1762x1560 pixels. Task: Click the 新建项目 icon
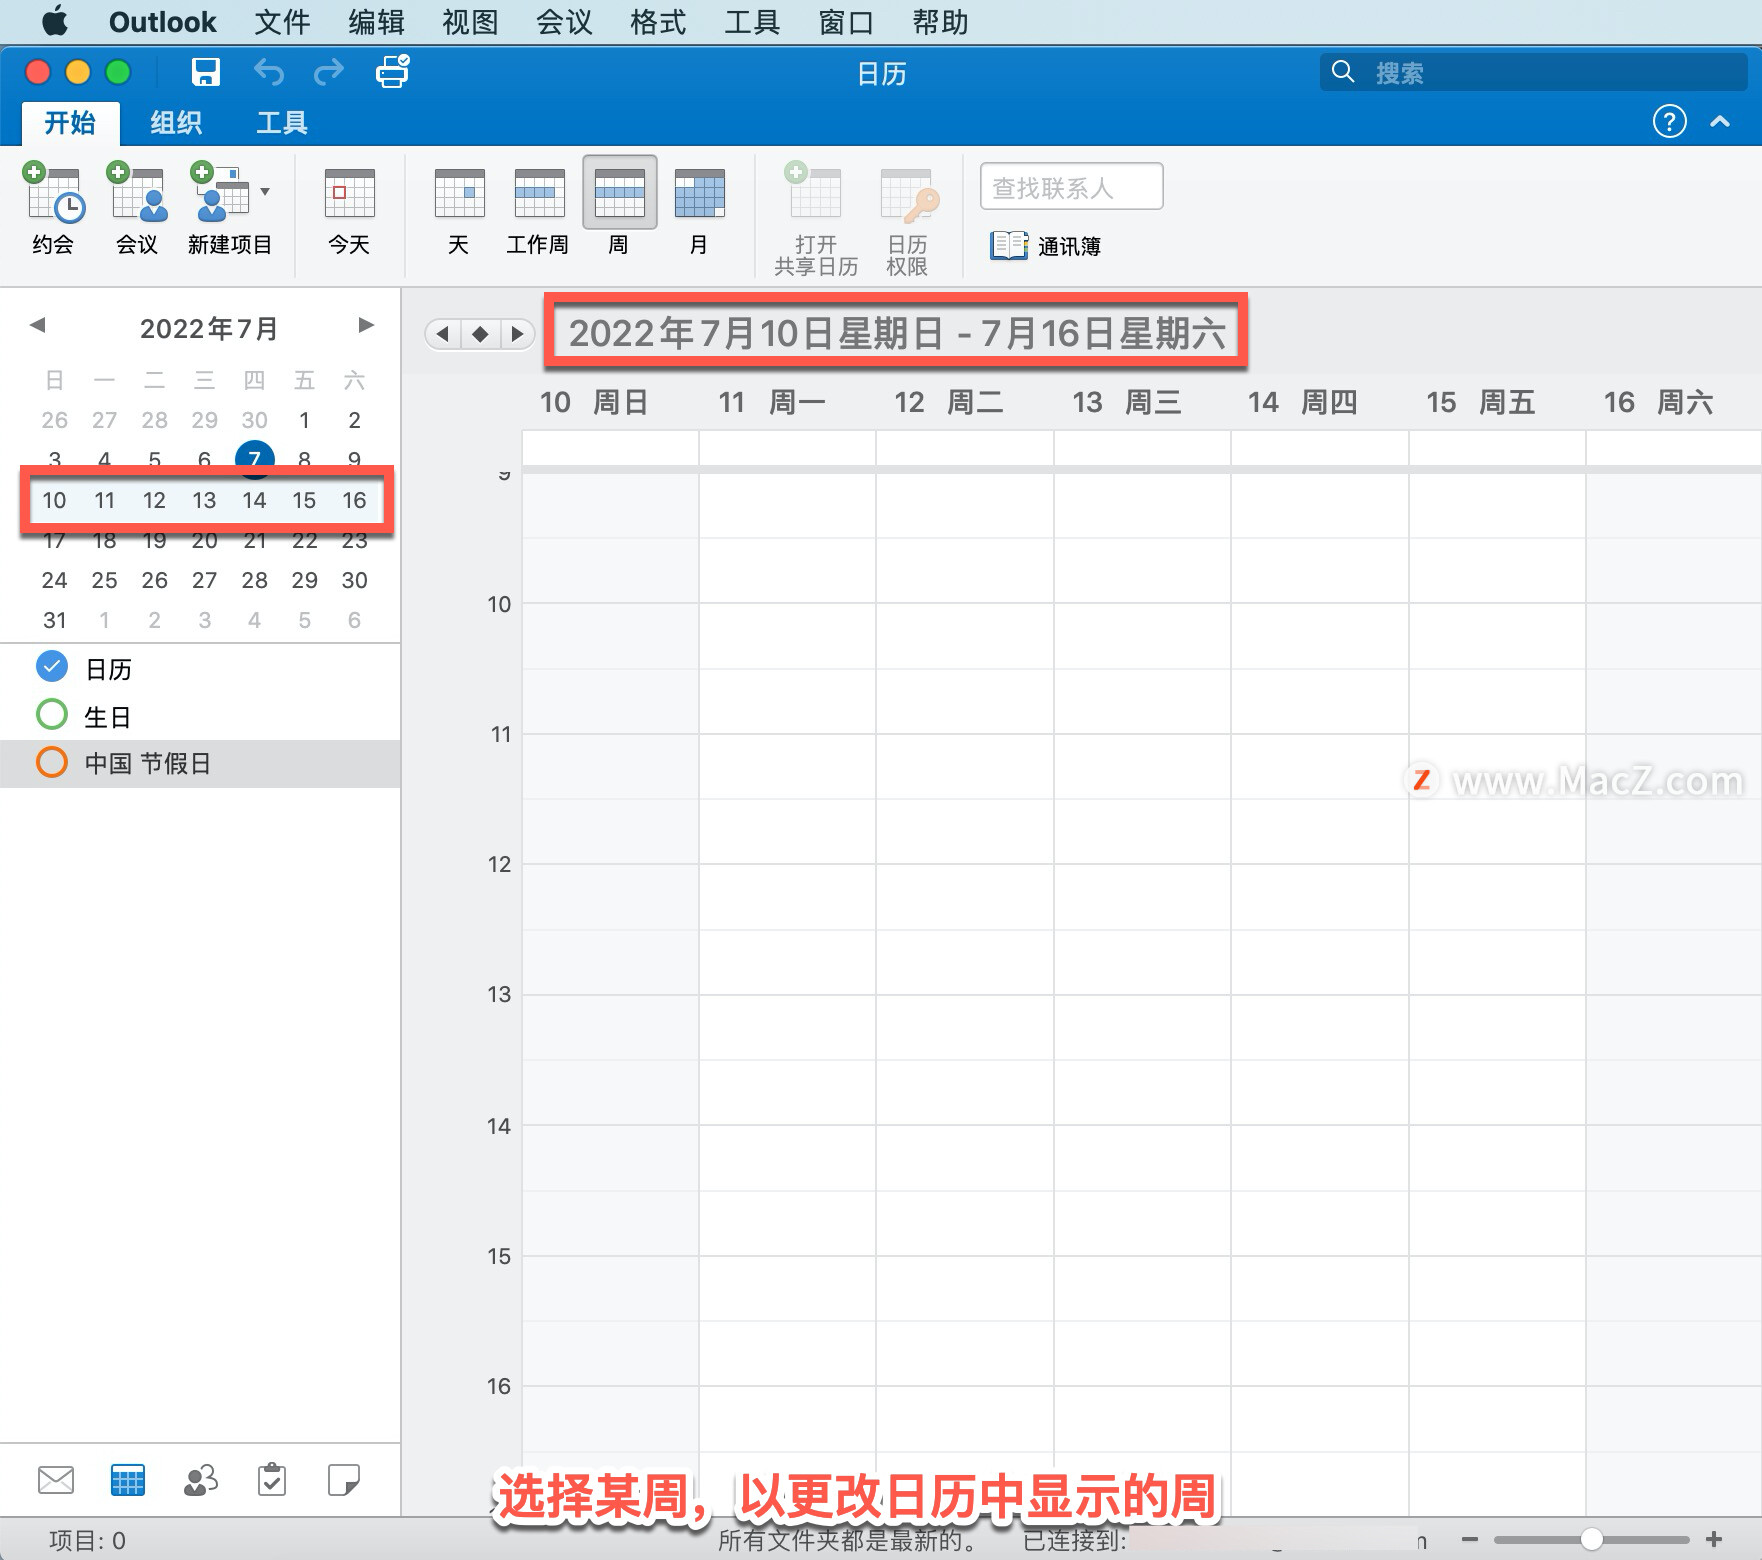(221, 193)
